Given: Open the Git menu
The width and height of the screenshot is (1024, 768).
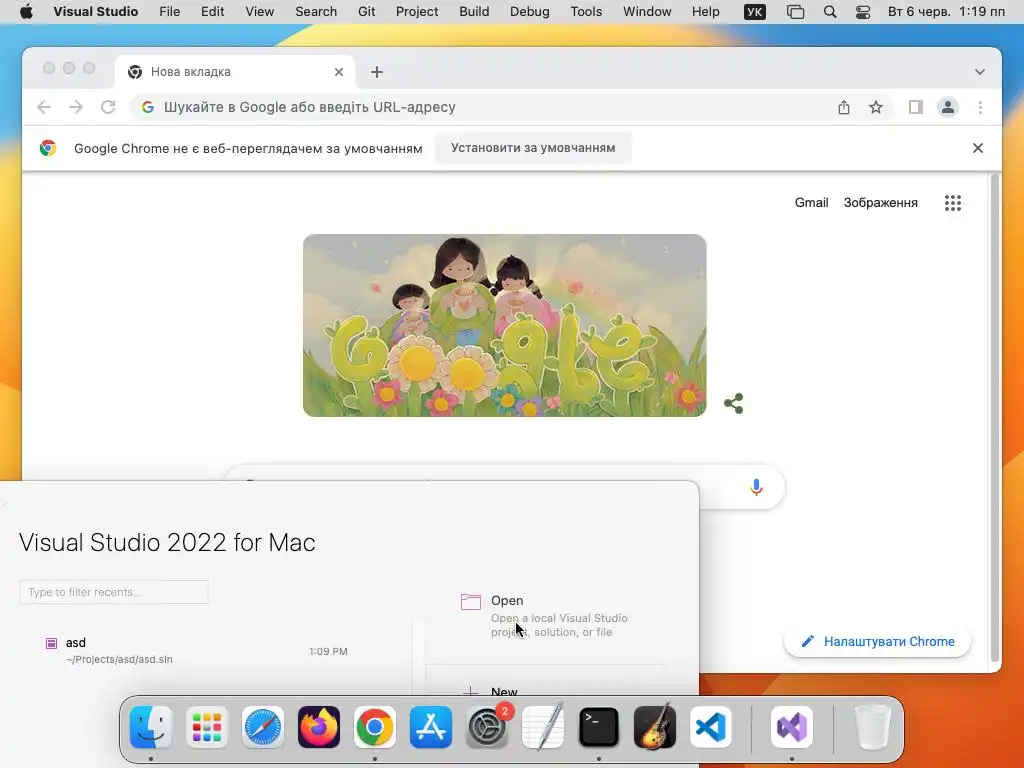Looking at the screenshot, I should pyautogui.click(x=366, y=12).
